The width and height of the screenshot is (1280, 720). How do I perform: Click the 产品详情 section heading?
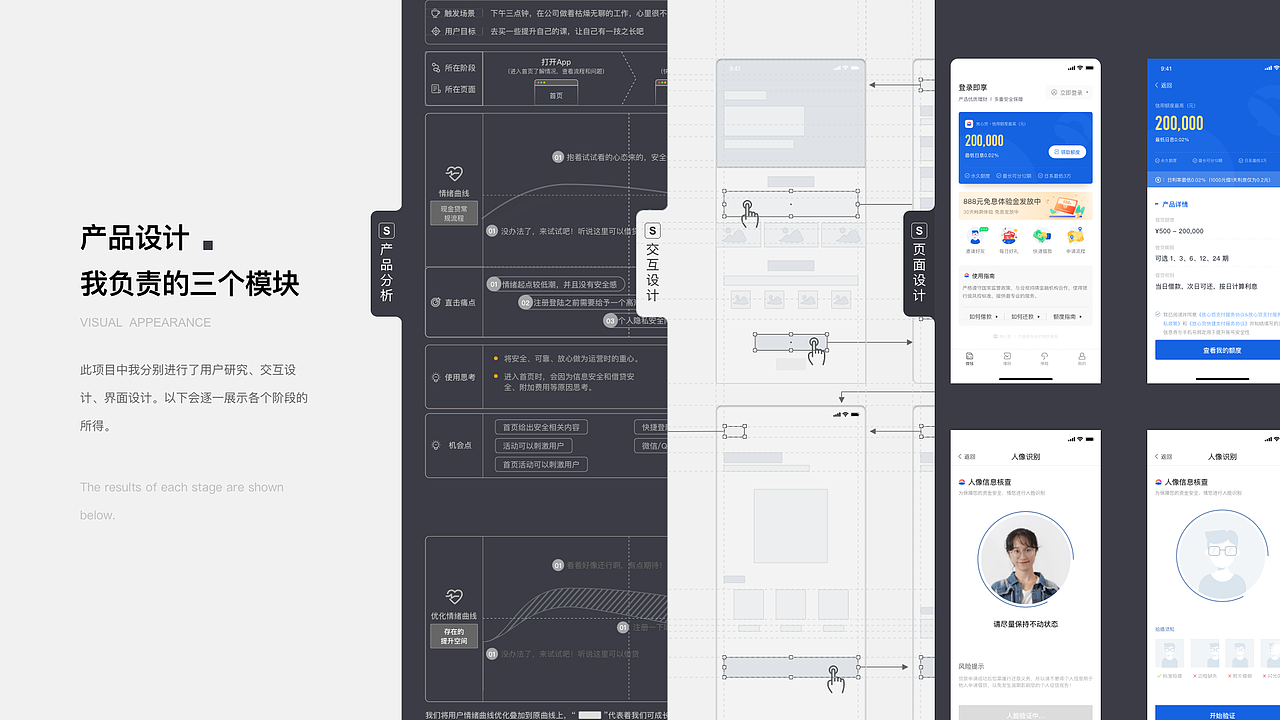1177,204
